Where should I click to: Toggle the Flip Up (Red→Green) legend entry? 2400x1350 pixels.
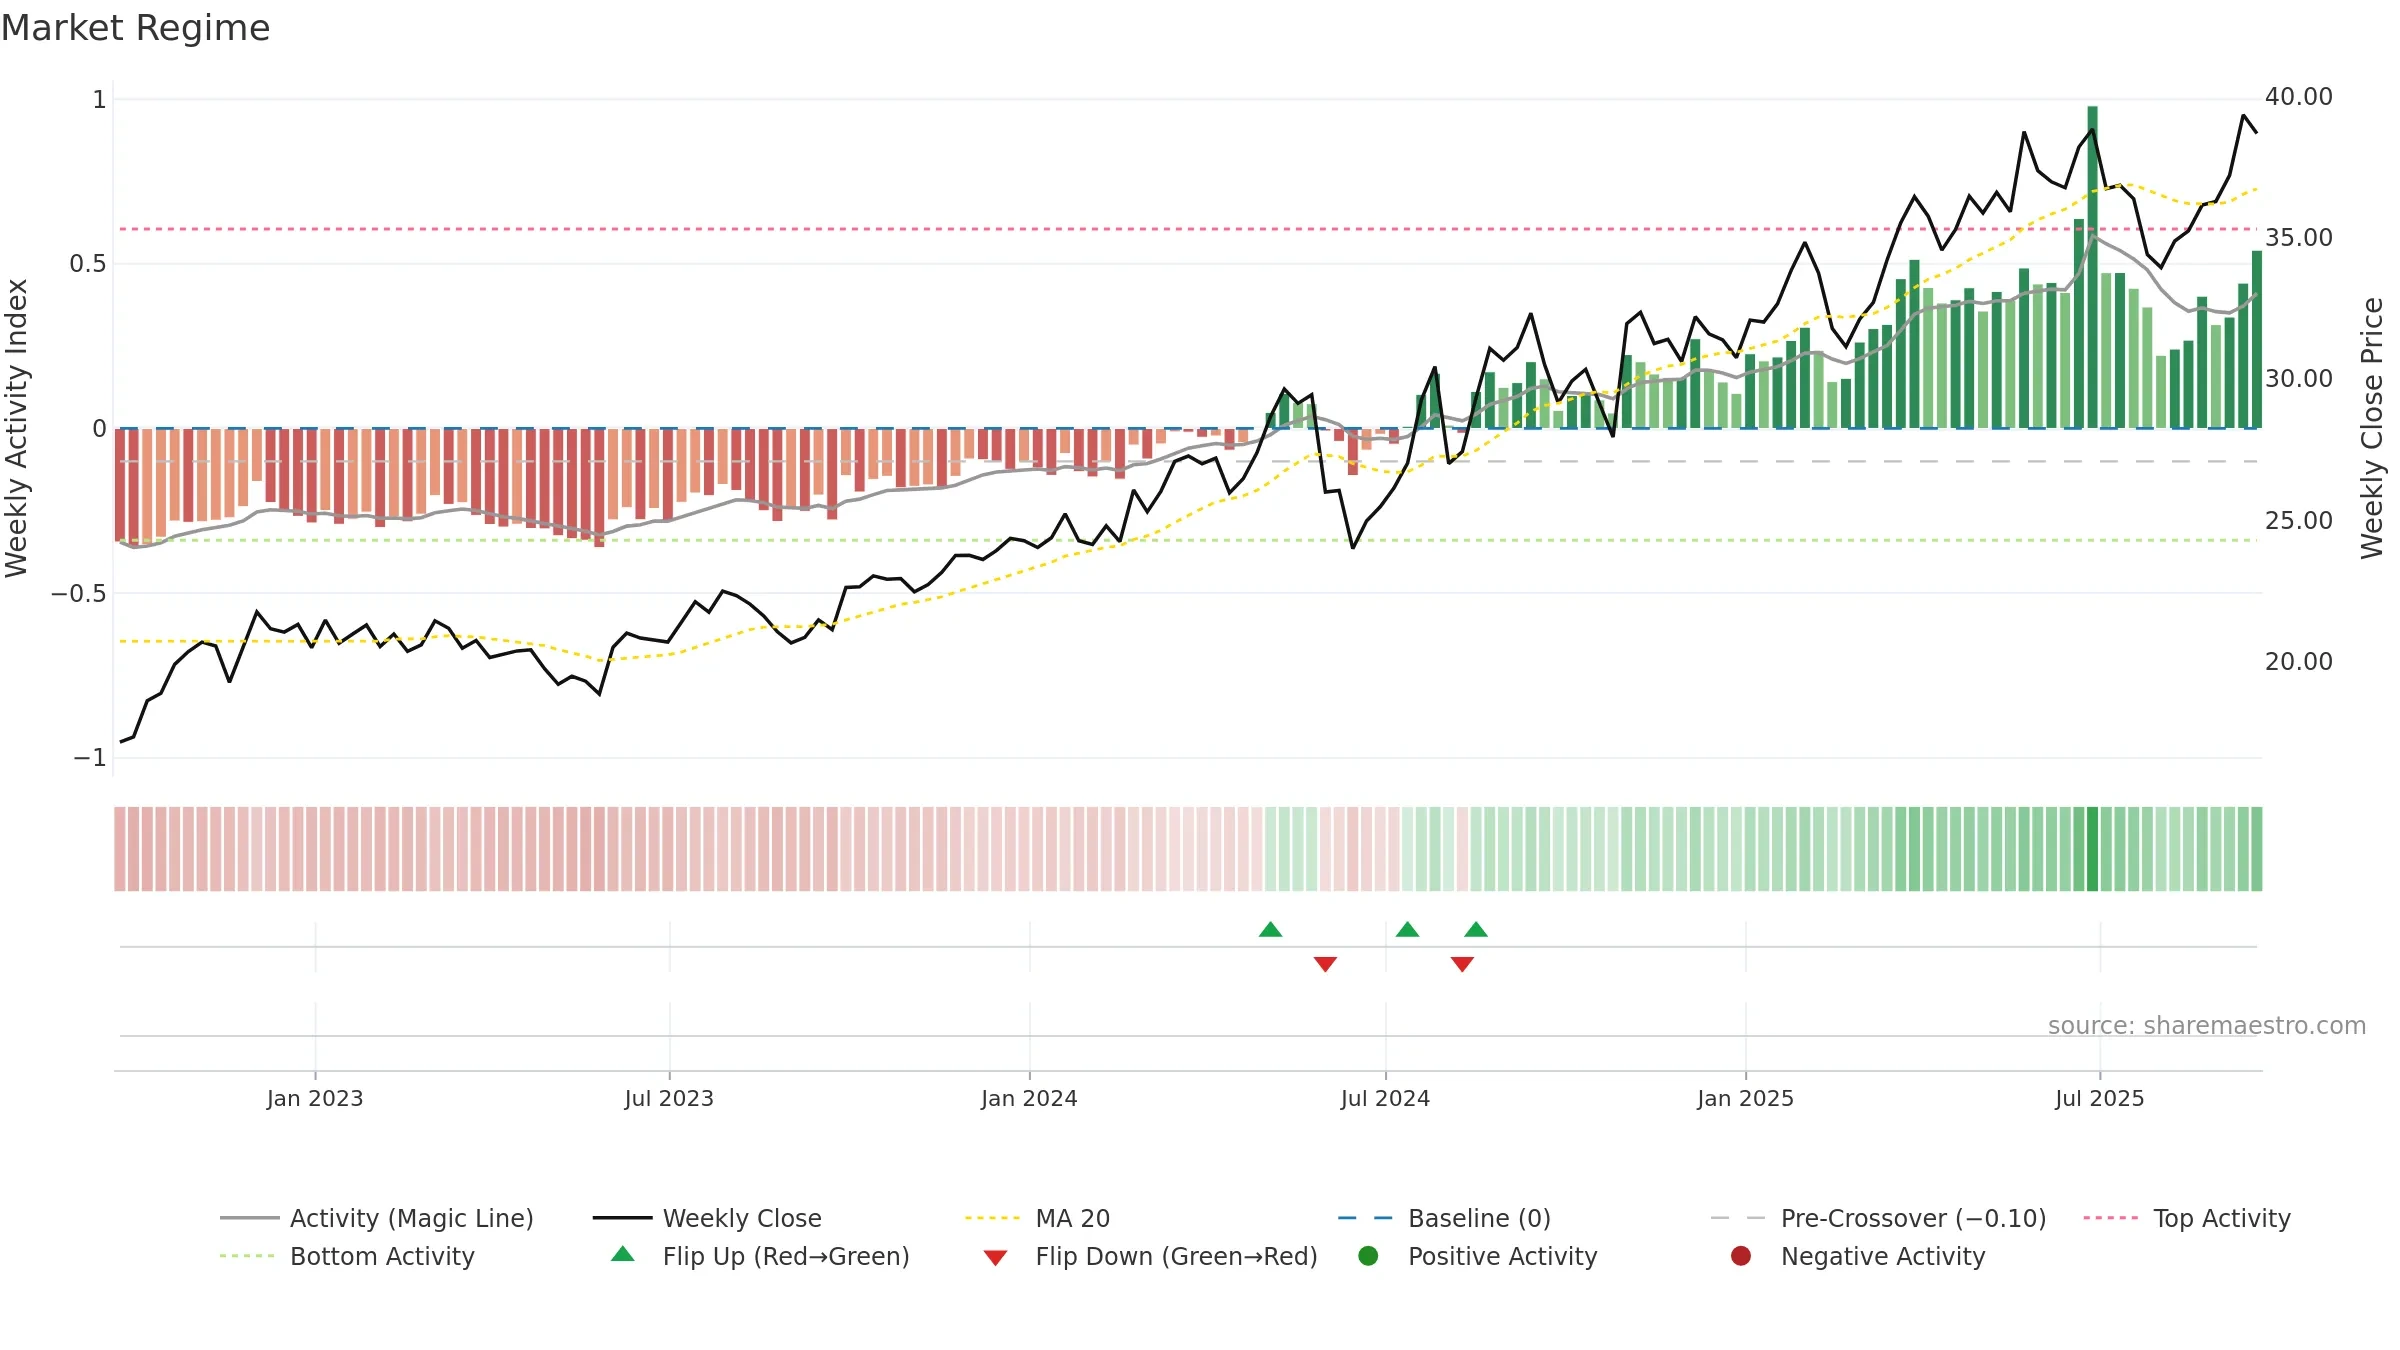[760, 1256]
